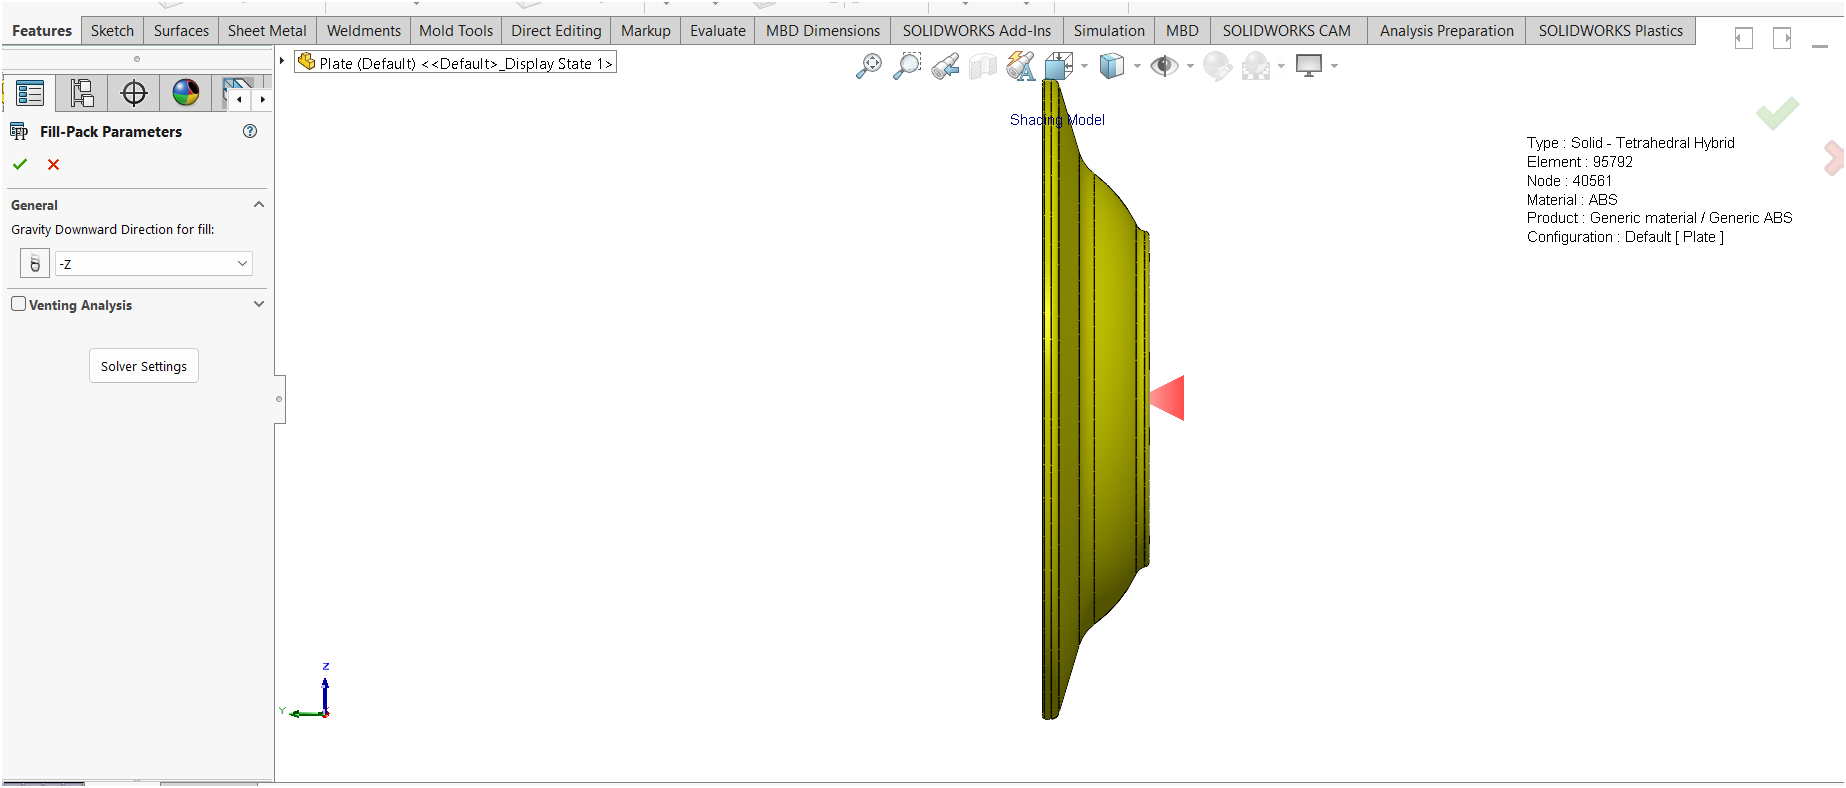
Task: Collapse the General section
Action: point(259,204)
